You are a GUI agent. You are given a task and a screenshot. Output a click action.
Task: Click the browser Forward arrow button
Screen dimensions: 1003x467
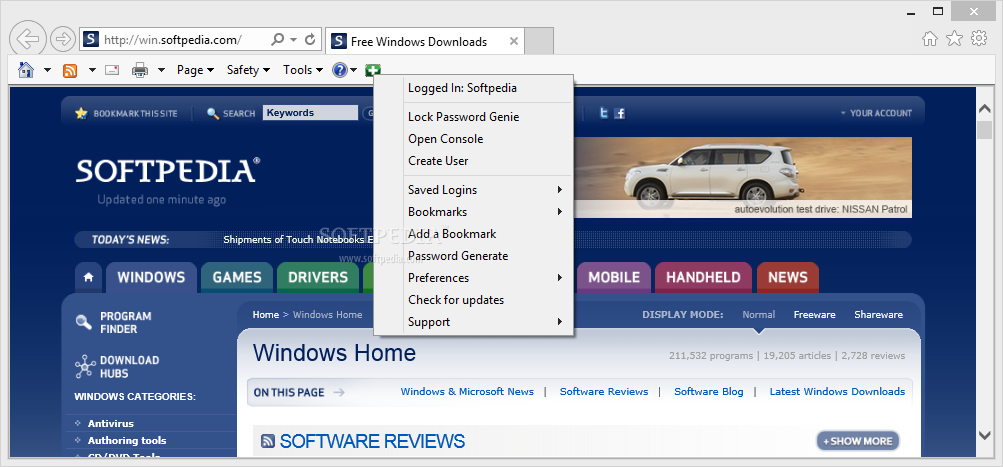[x=63, y=40]
